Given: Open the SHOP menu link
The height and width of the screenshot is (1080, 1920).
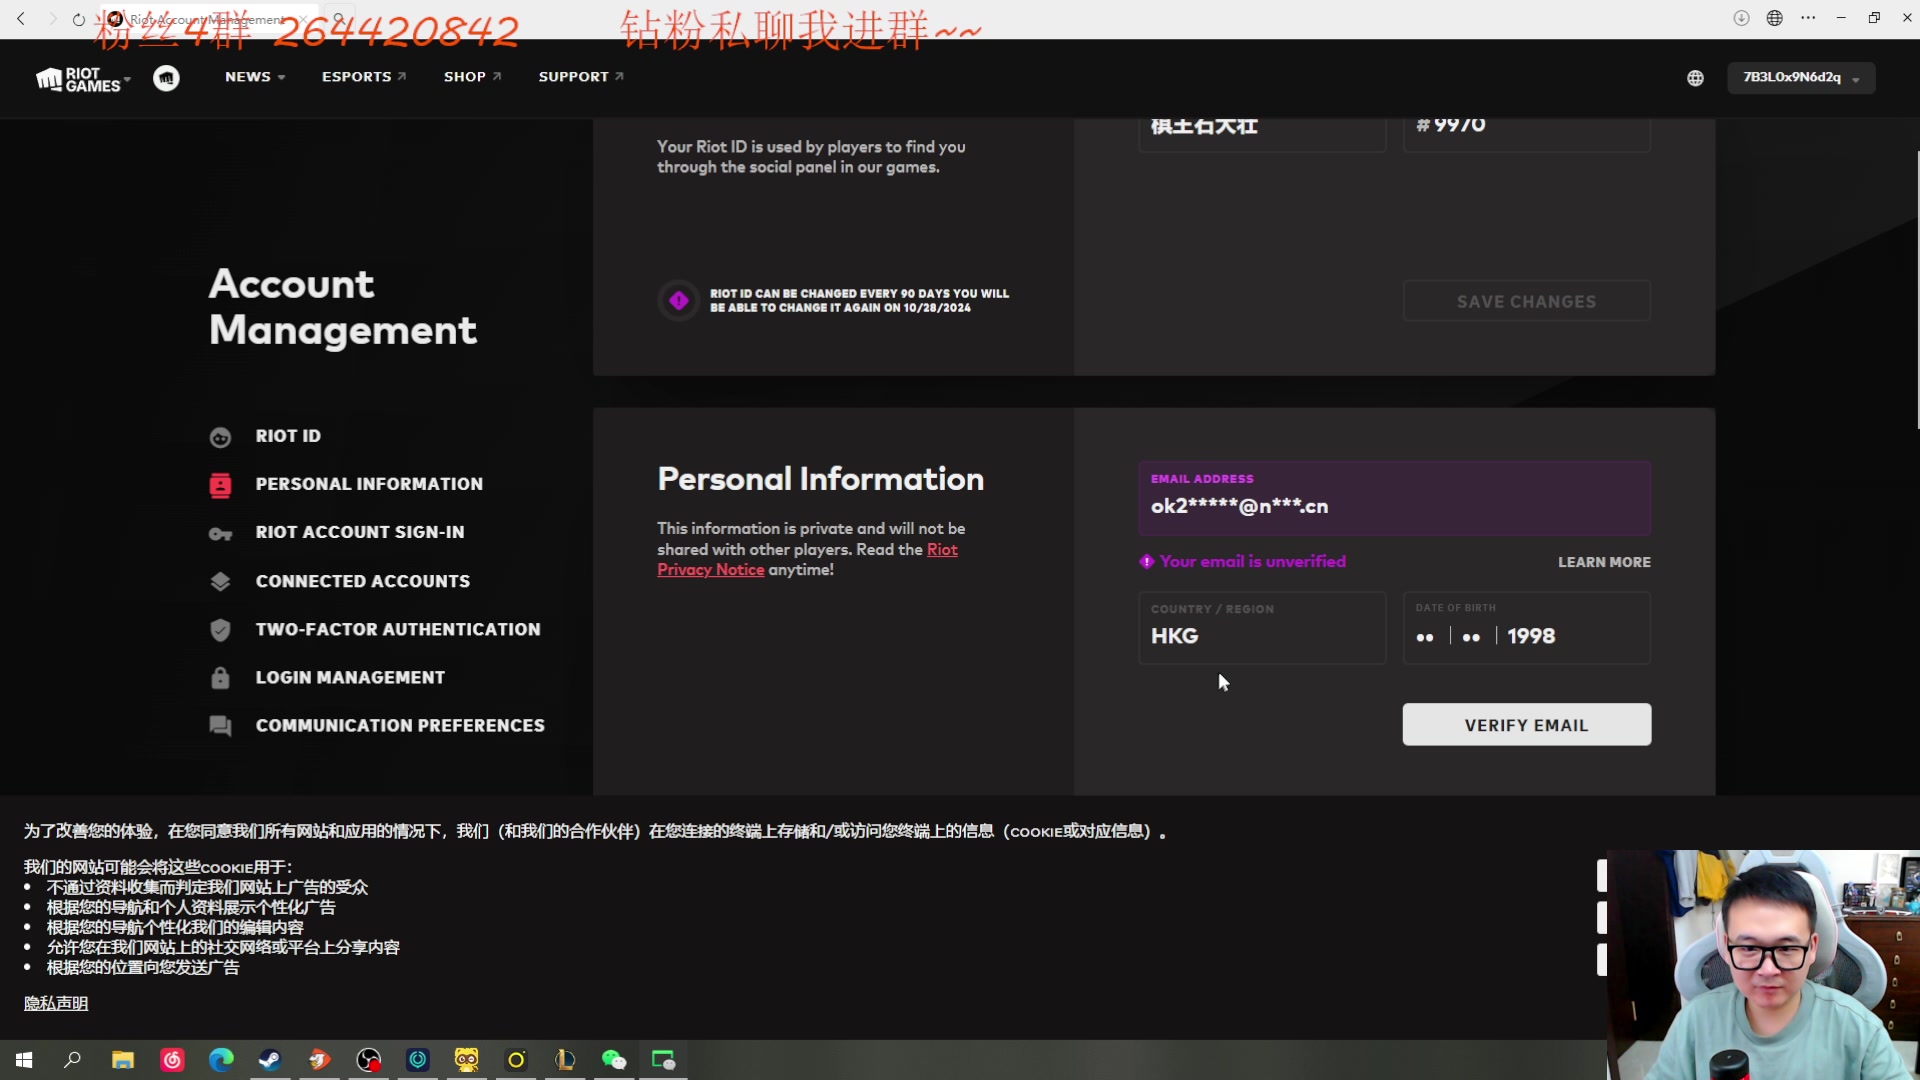Looking at the screenshot, I should click(x=472, y=77).
